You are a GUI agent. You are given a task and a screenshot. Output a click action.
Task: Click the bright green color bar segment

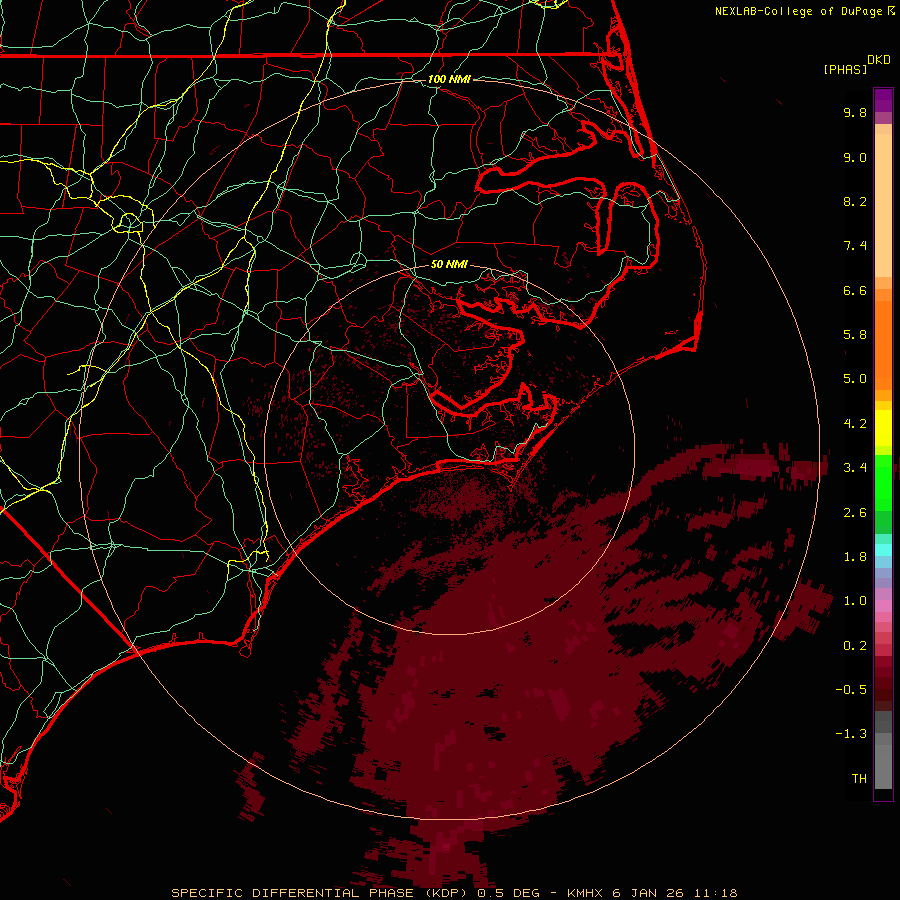point(883,482)
